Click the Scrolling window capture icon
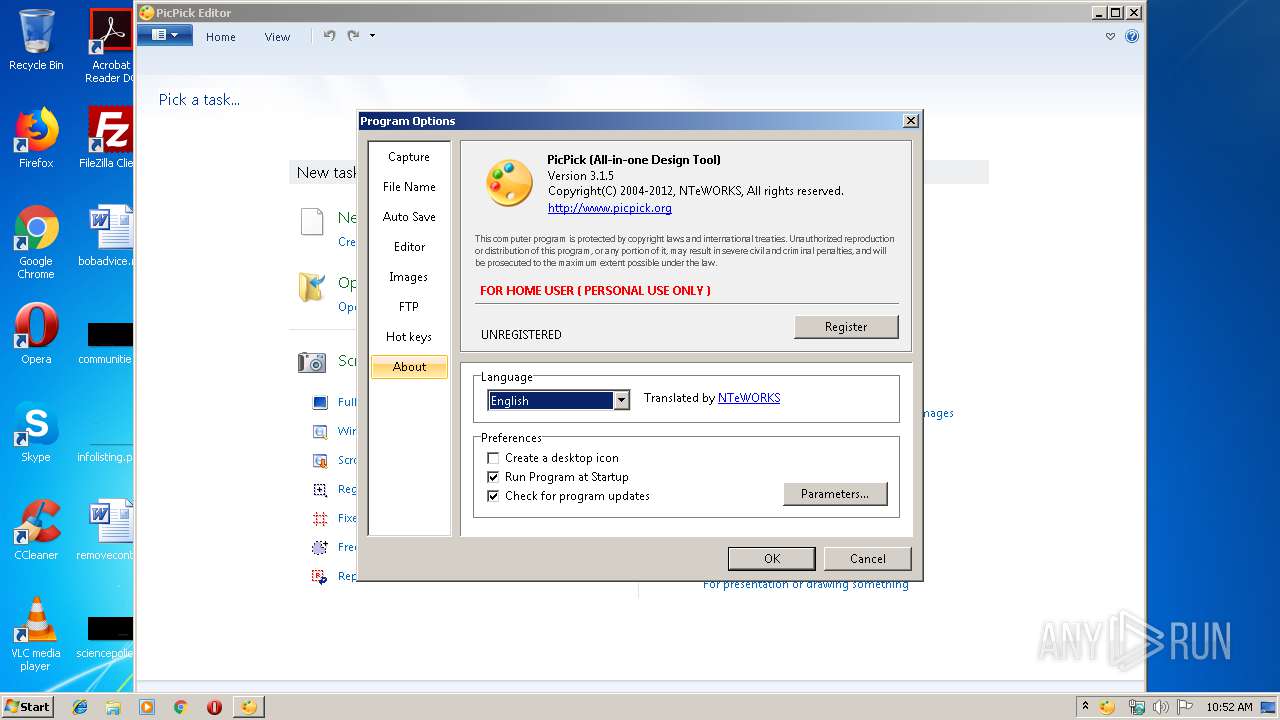The image size is (1280, 720). coord(320,461)
